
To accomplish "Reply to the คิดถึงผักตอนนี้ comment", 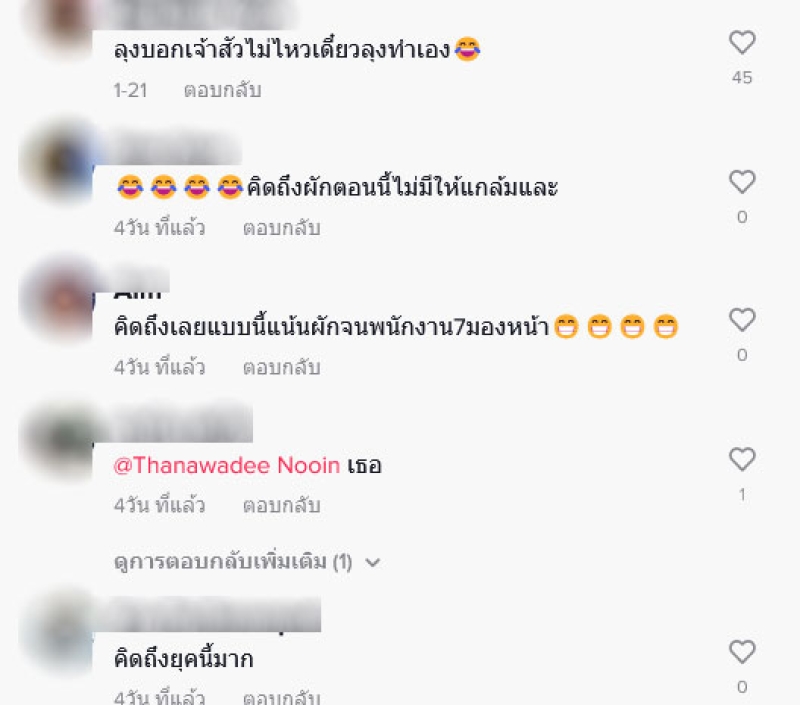I will pyautogui.click(x=282, y=228).
